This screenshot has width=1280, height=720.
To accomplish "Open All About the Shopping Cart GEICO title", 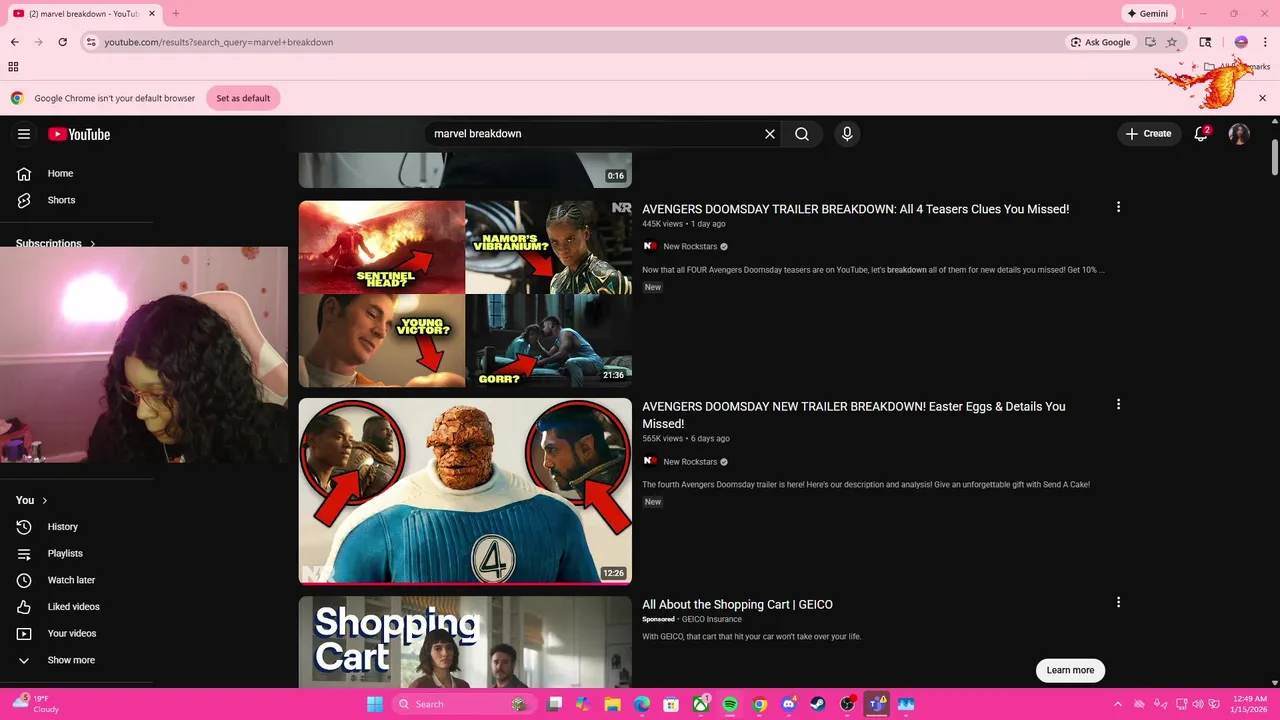I will [737, 604].
